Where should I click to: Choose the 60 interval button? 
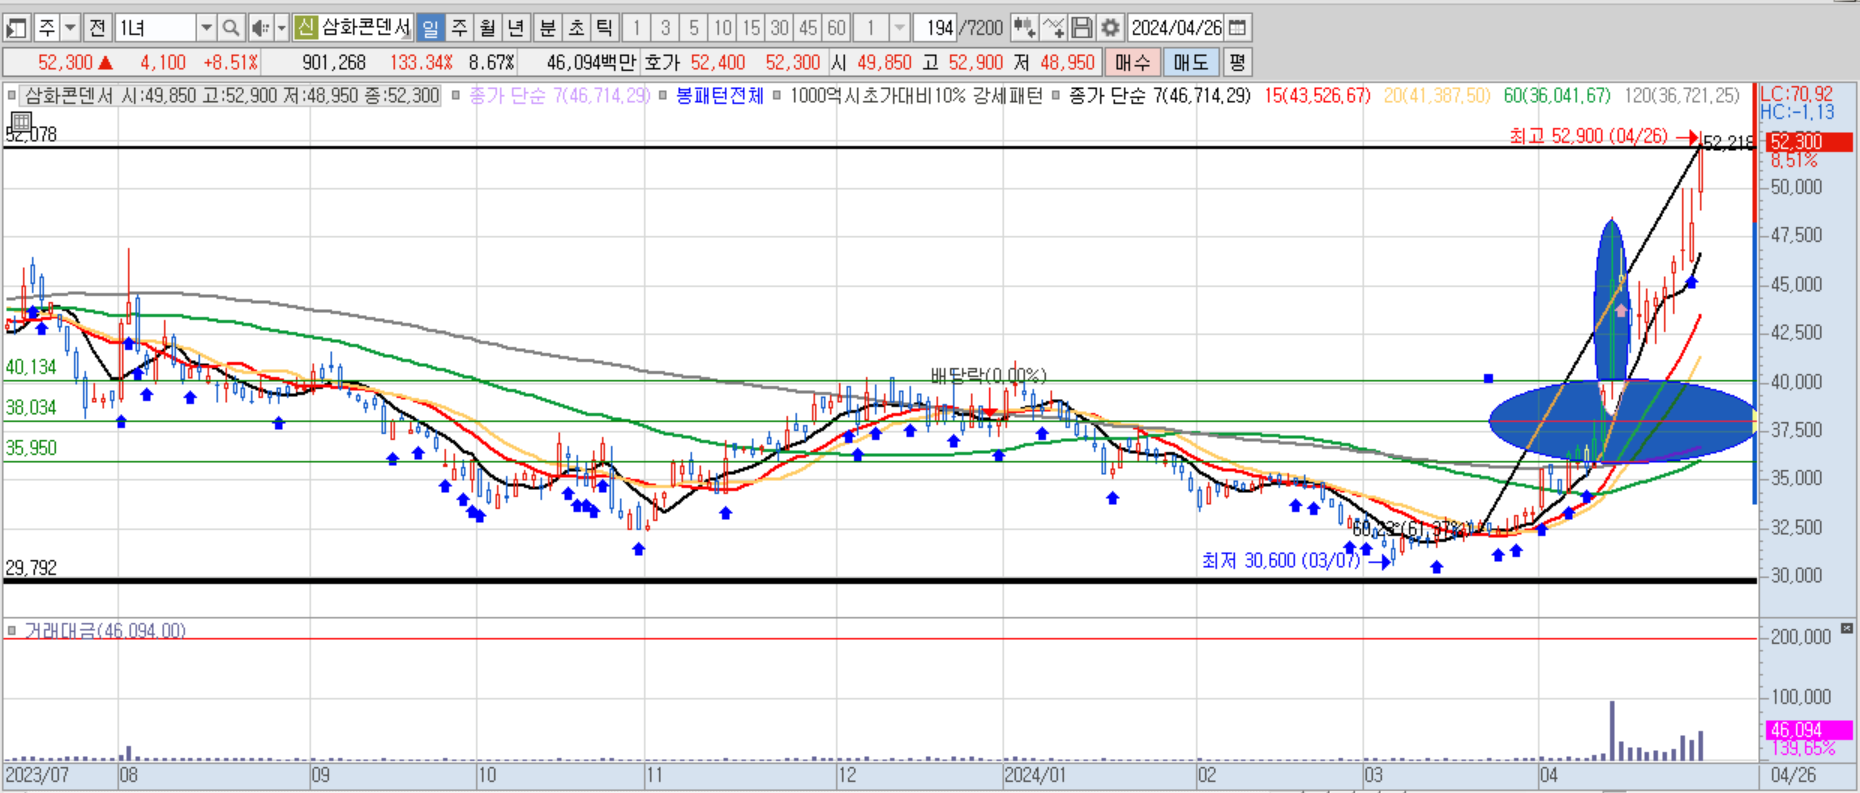tap(837, 28)
